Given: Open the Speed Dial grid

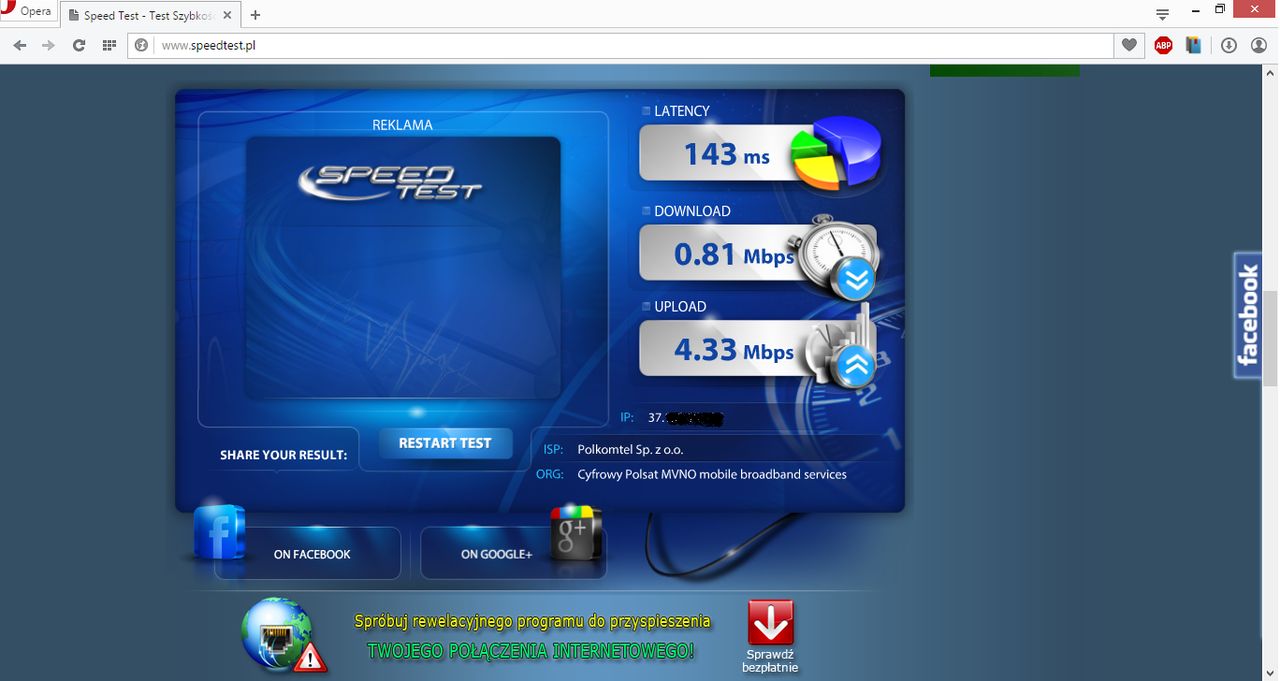Looking at the screenshot, I should (x=109, y=45).
